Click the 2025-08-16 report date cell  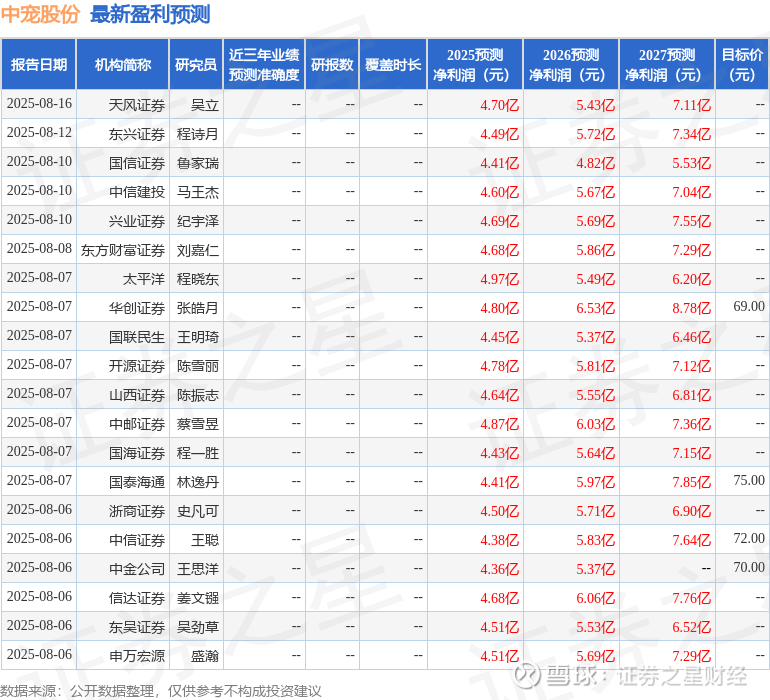click(39, 103)
